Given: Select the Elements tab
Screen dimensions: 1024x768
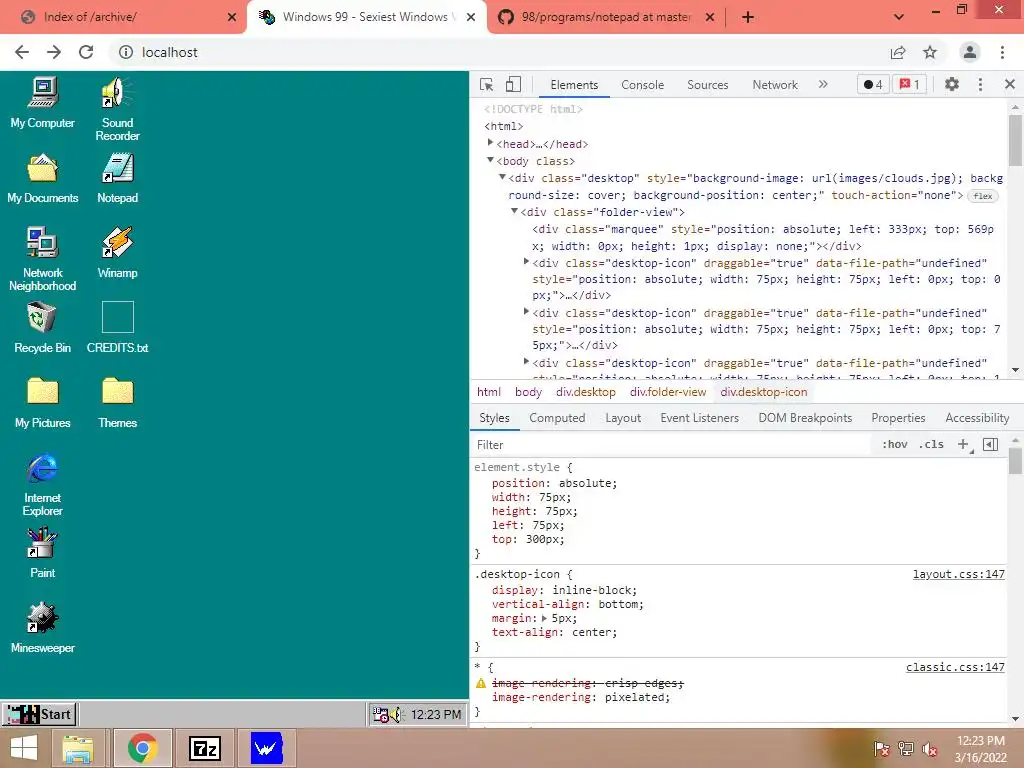Looking at the screenshot, I should coord(574,85).
